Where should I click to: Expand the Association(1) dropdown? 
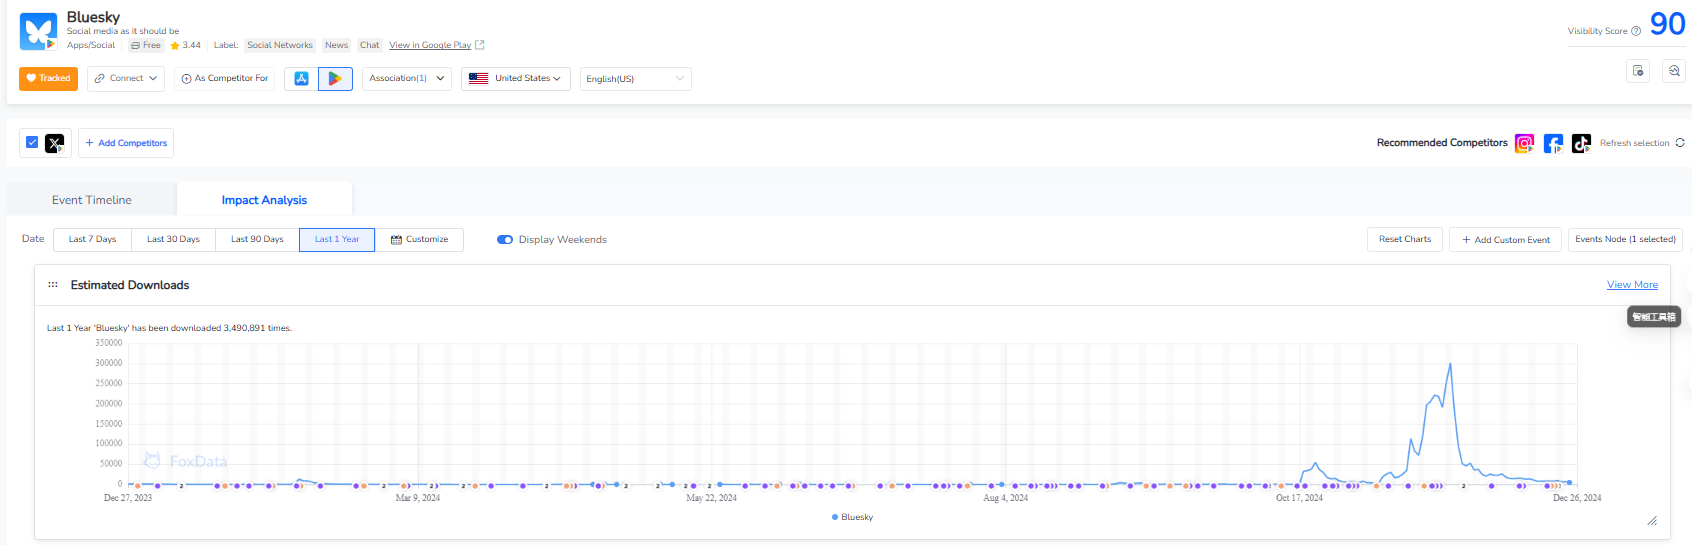click(407, 78)
